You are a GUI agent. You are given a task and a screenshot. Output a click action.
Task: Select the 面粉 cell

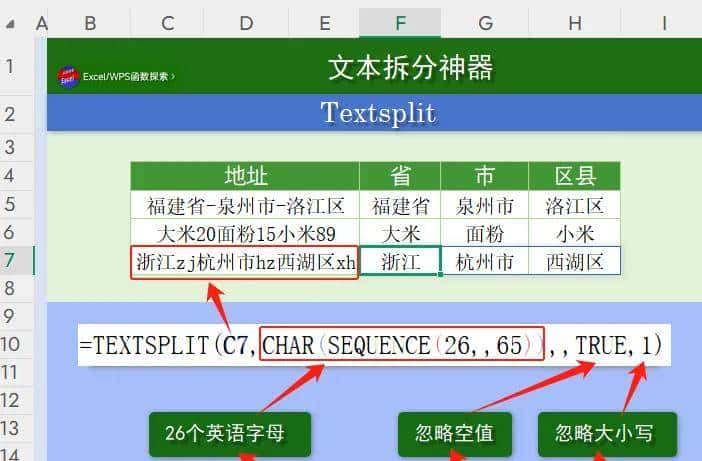click(x=485, y=233)
